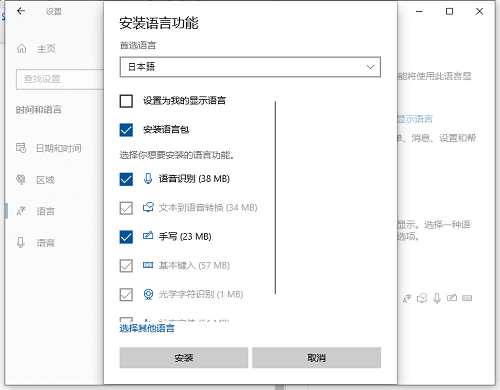
Task: Maximize the Settings window
Action: click(449, 11)
